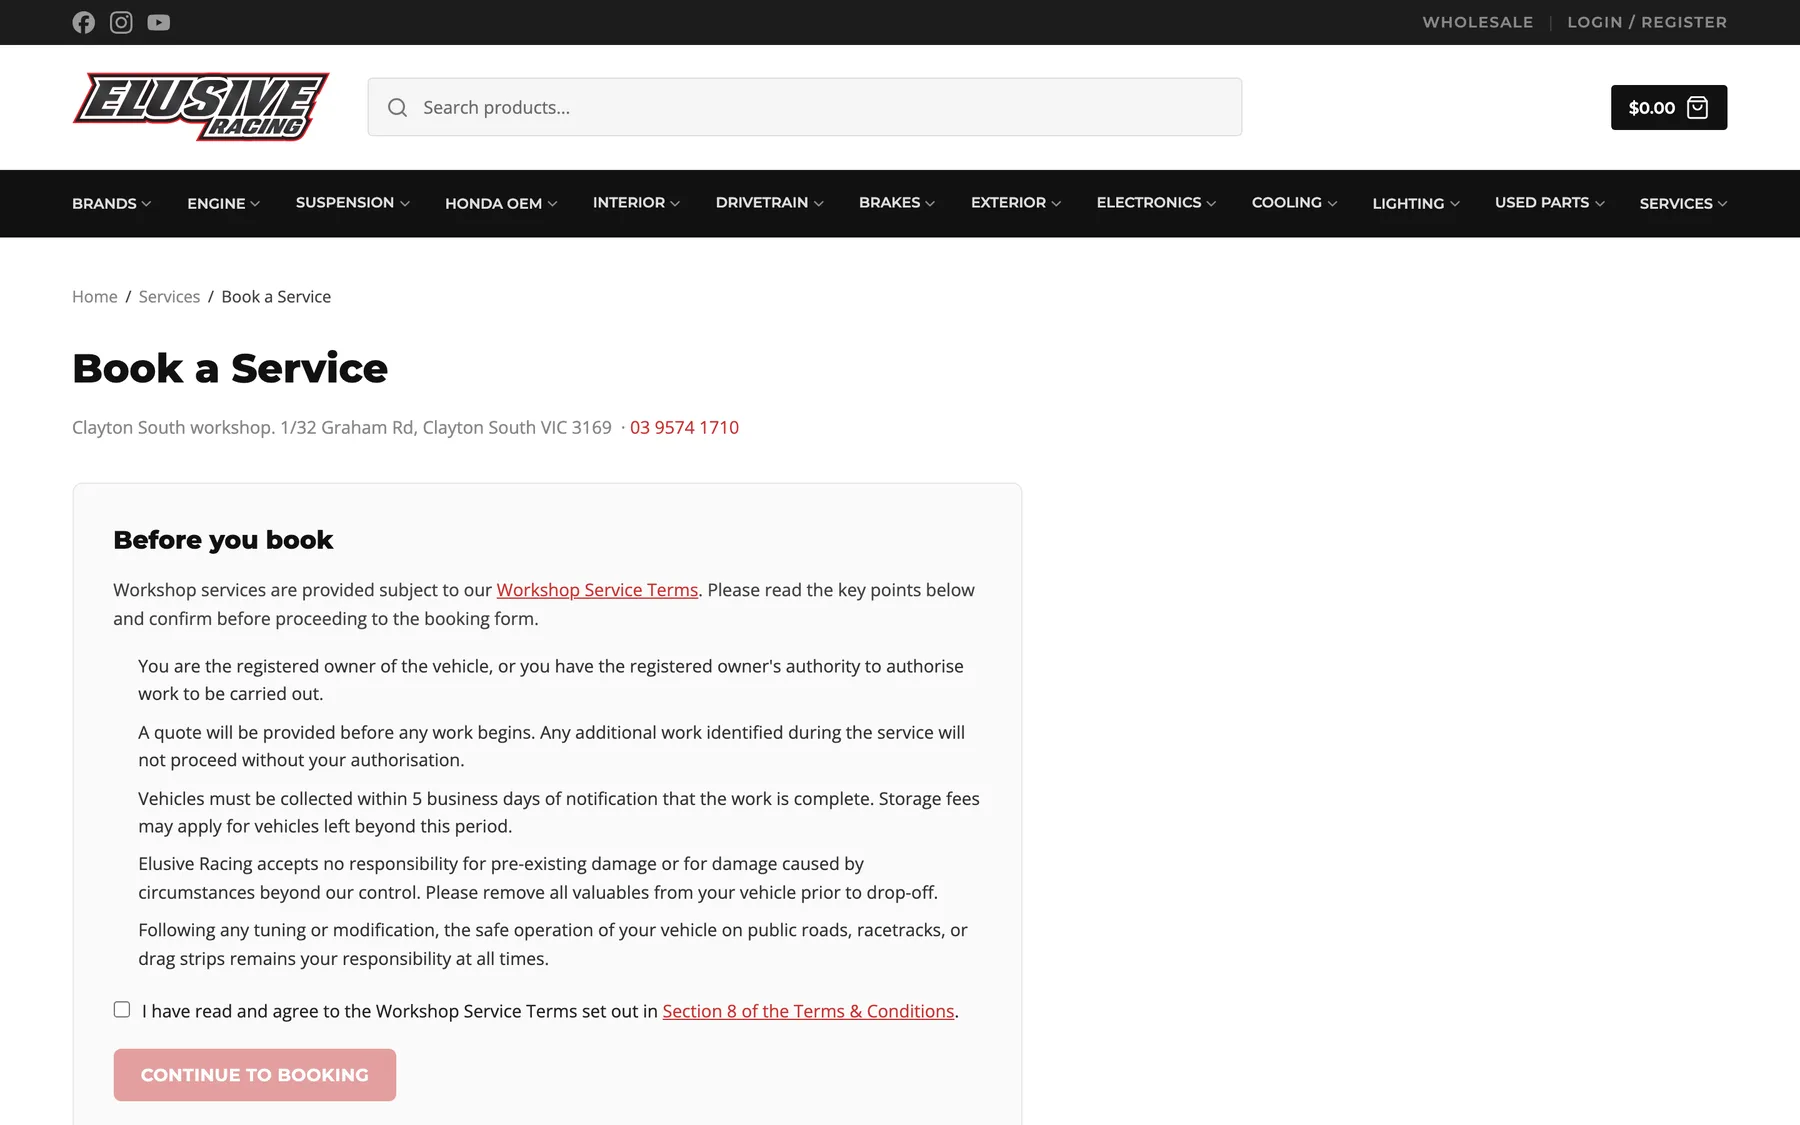Expand the Suspension menu dropdown
This screenshot has height=1125, width=1800.
coord(352,203)
